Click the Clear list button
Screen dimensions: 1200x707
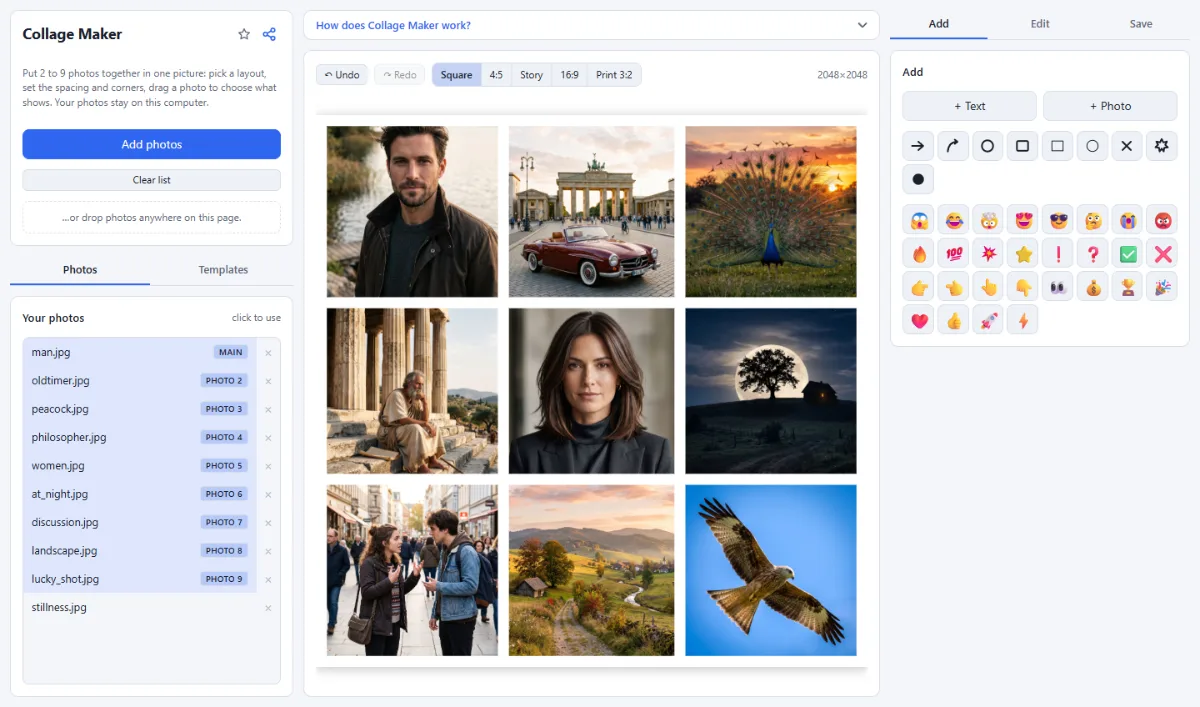click(152, 180)
